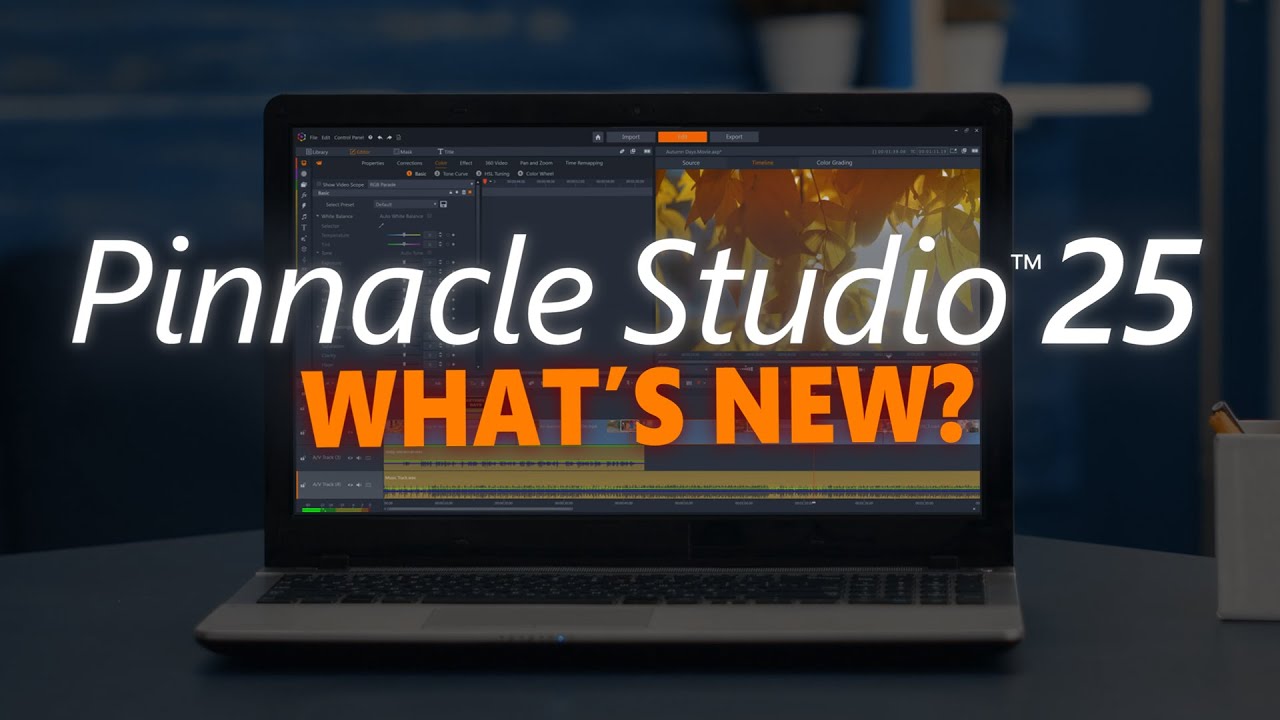Image resolution: width=1280 pixels, height=720 pixels.
Task: Click the T titles sidebar icon
Action: click(x=304, y=228)
